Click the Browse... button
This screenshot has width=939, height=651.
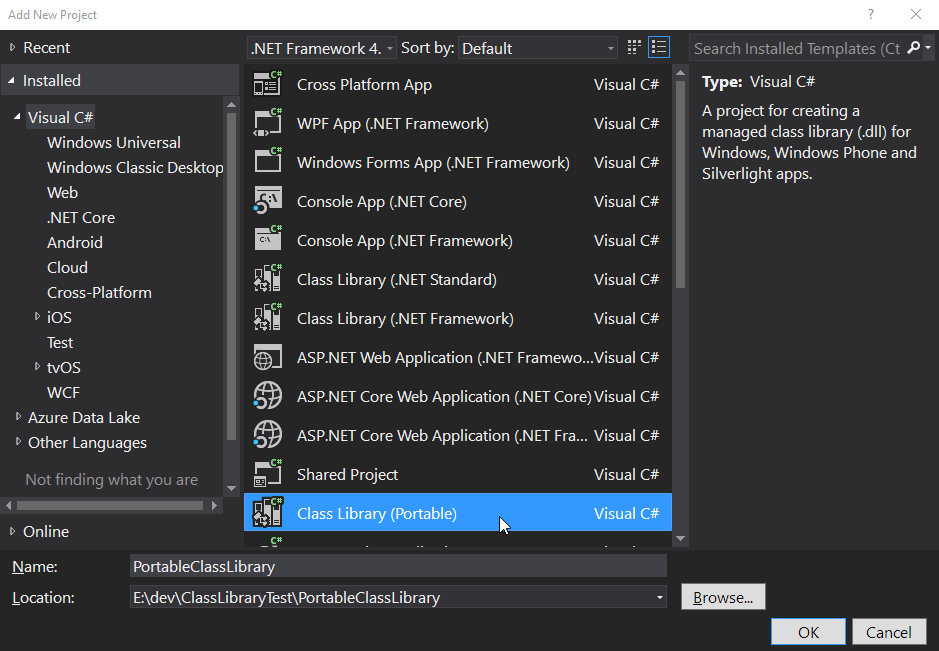(x=723, y=597)
